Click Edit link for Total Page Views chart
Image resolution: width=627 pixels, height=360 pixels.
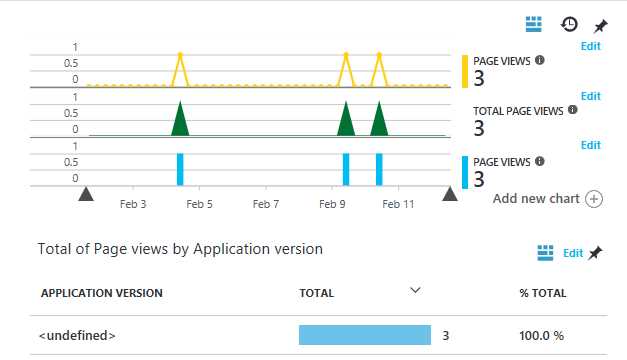click(x=591, y=96)
